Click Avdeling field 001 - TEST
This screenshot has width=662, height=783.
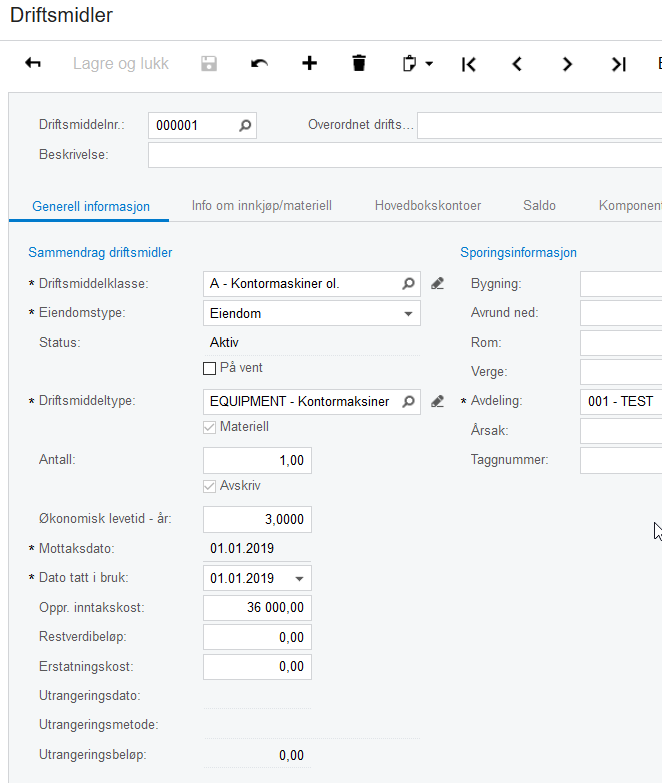(x=621, y=401)
